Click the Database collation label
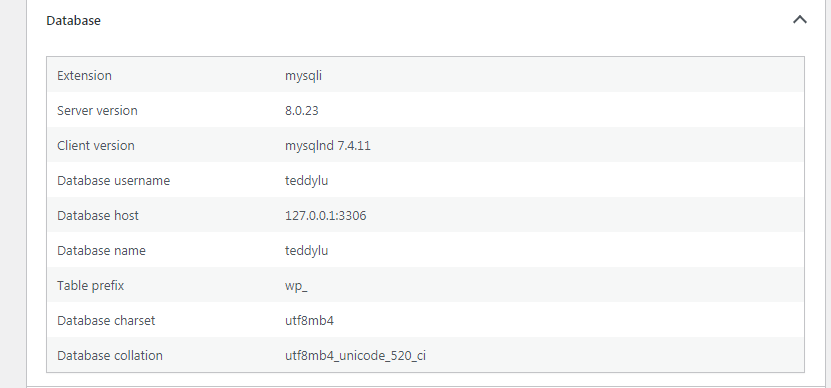The image size is (831, 388). (110, 355)
